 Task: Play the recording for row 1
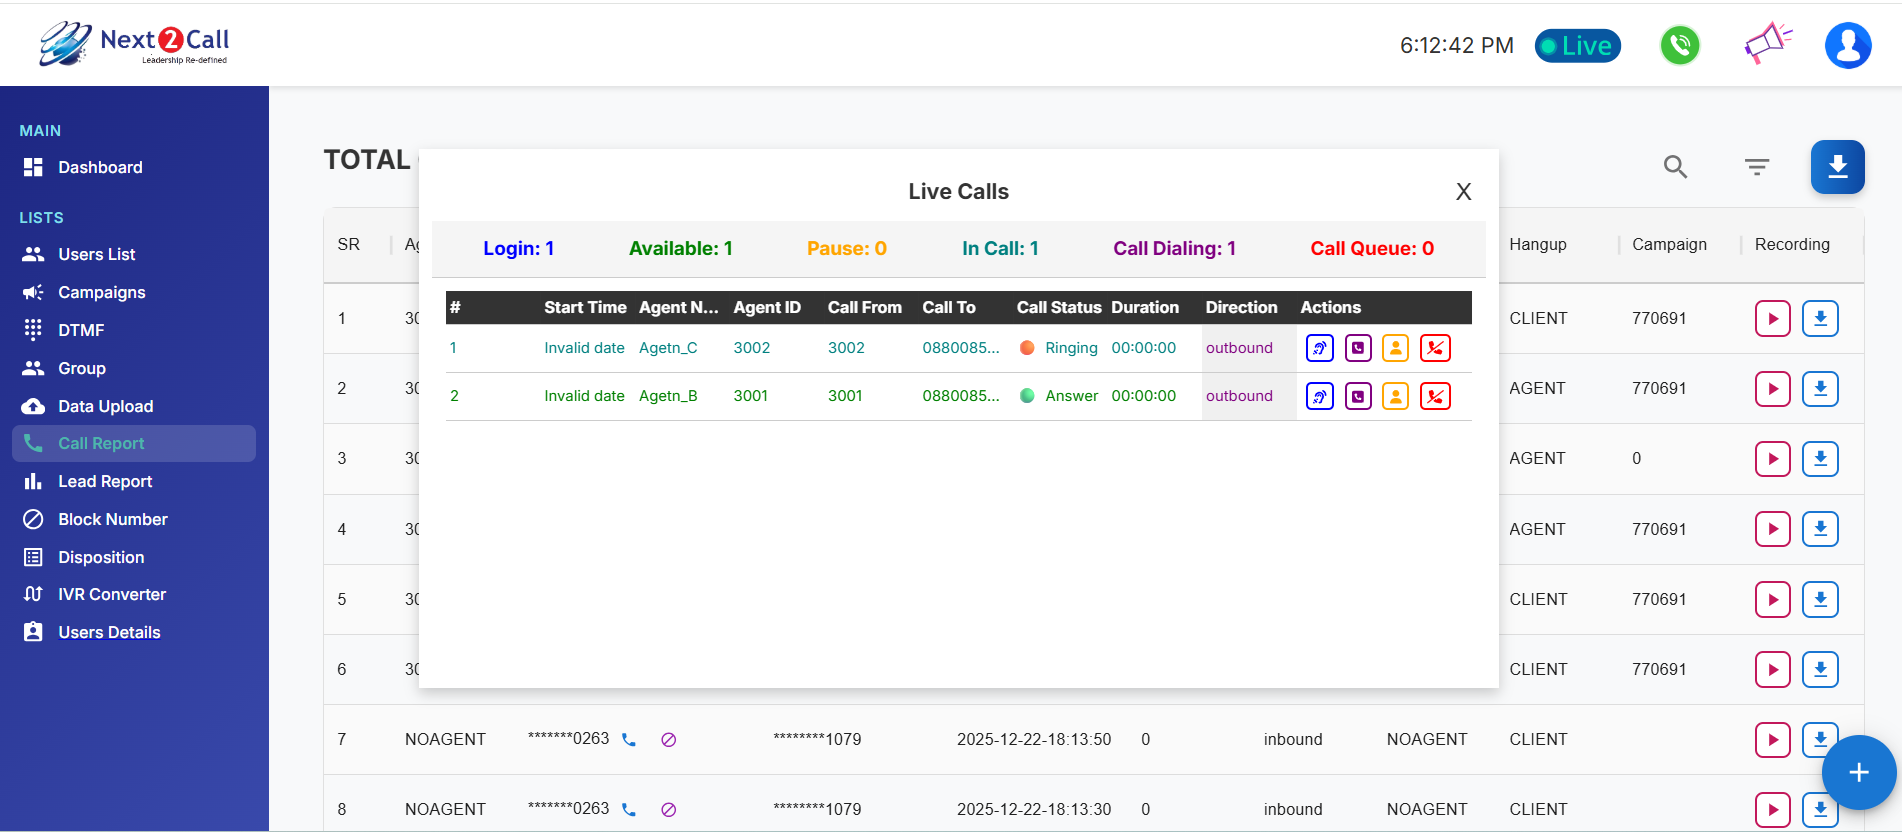(1772, 319)
